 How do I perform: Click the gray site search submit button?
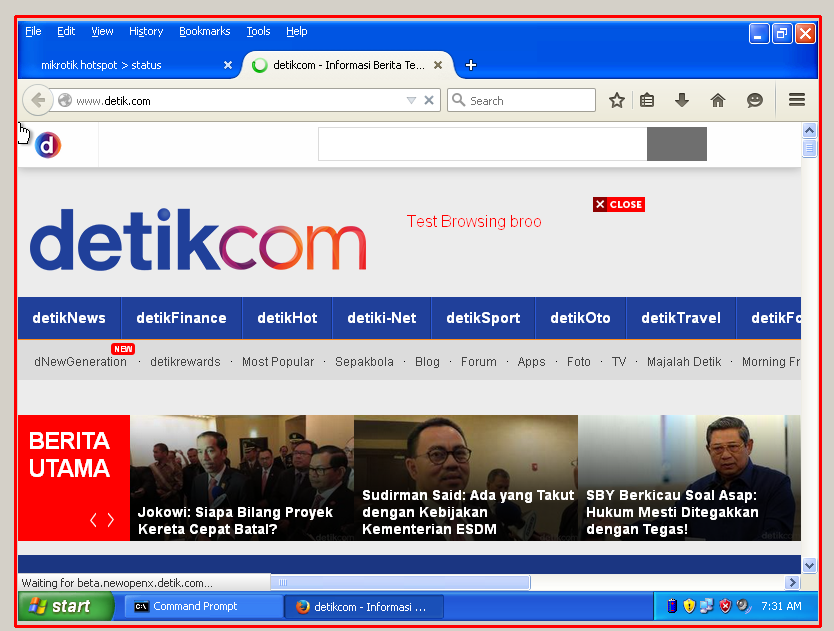677,144
